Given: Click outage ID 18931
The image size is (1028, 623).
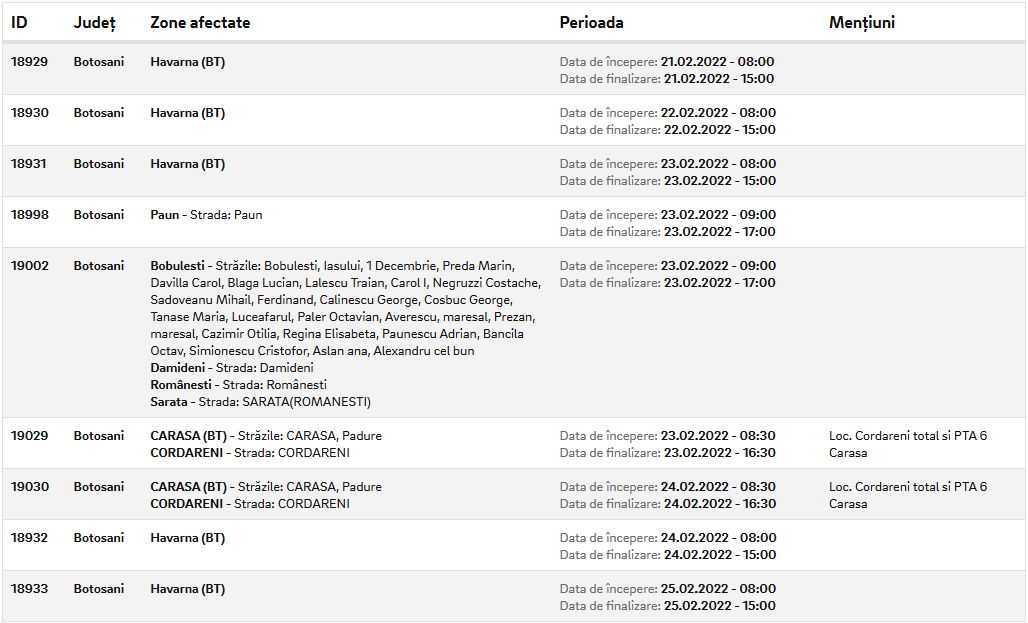Looking at the screenshot, I should click(x=29, y=164).
